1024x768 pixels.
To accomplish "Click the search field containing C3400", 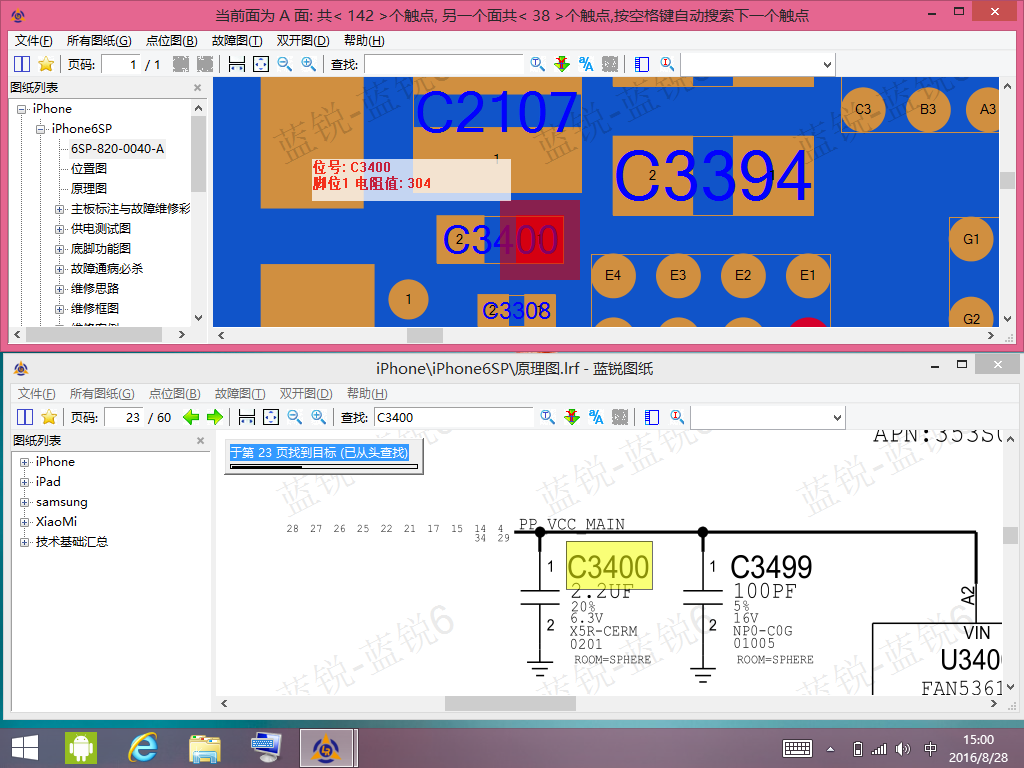I will coord(454,417).
